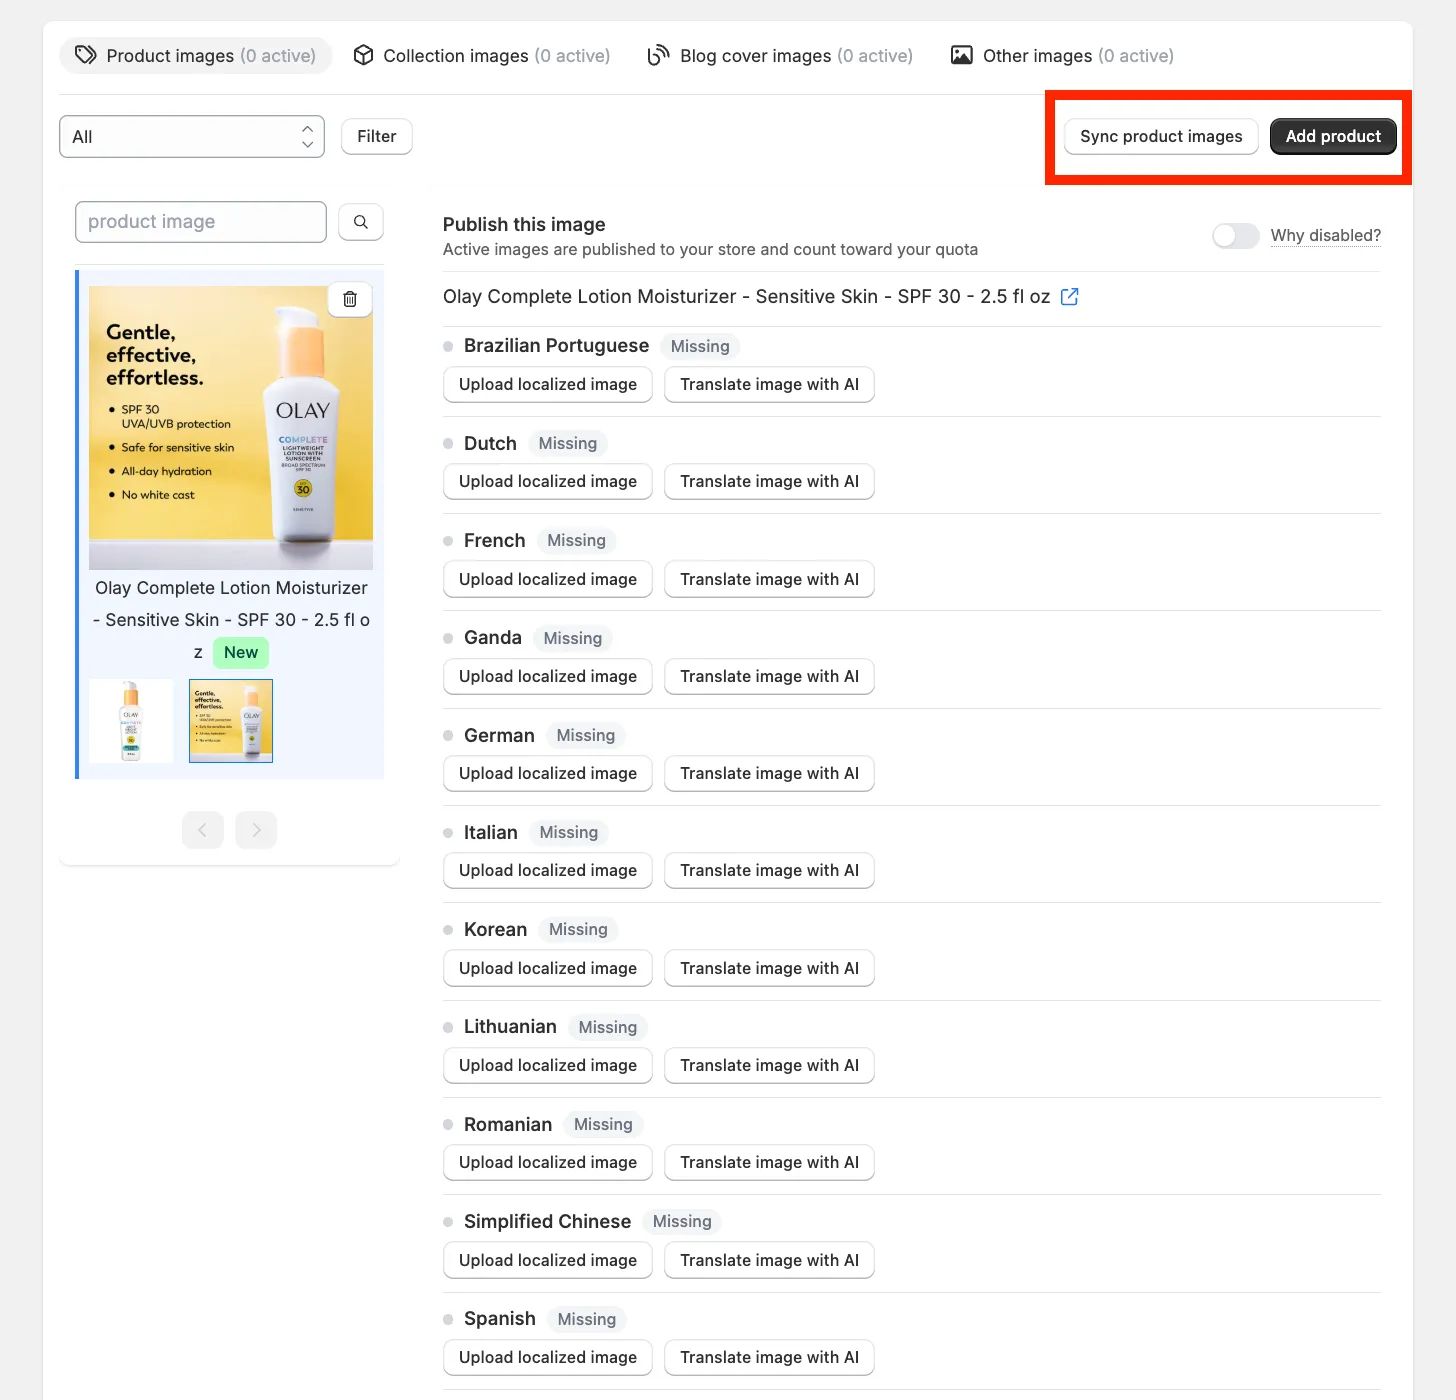
Task: Translate Korean image with AI
Action: [x=770, y=969]
